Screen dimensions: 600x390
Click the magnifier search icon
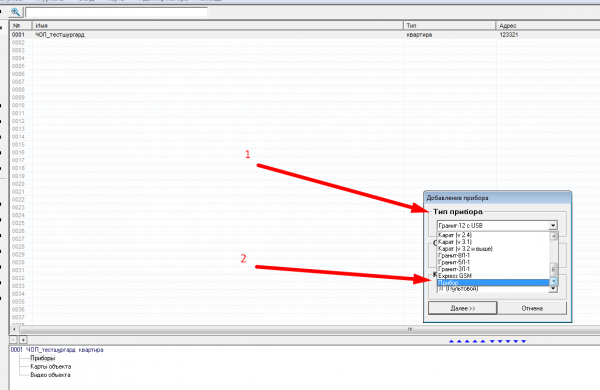(15, 12)
